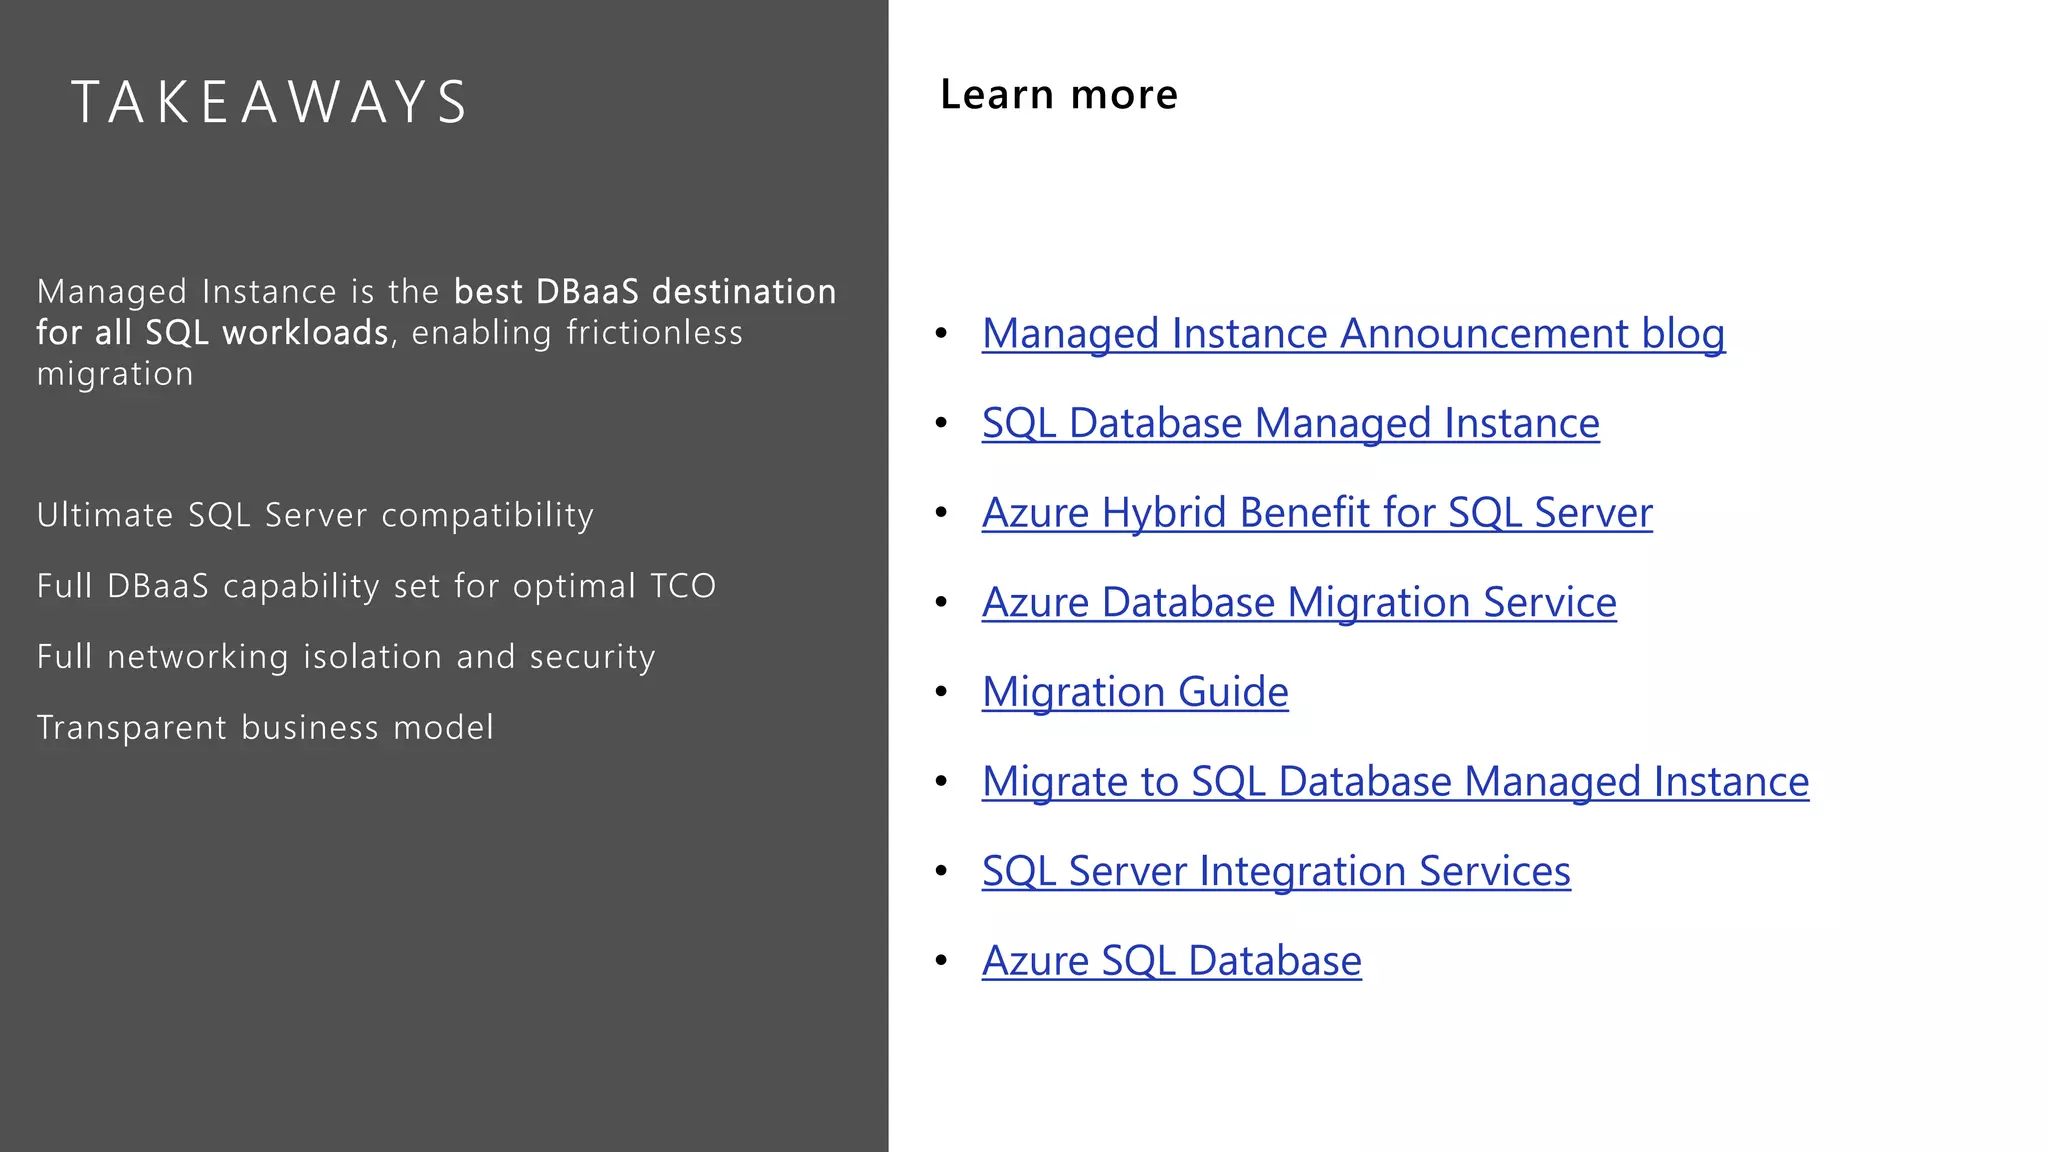Select the TAKEAWAYS slide title

pyautogui.click(x=269, y=102)
